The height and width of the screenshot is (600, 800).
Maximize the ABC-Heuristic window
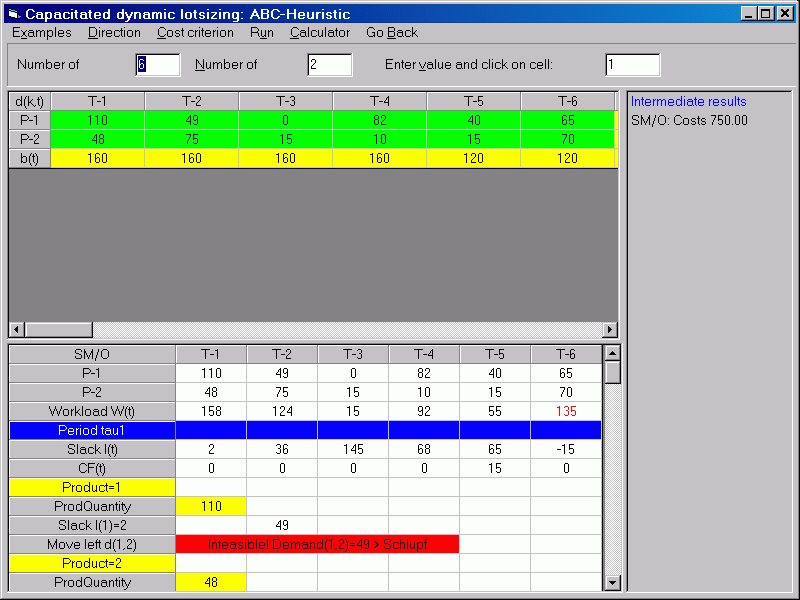(766, 14)
